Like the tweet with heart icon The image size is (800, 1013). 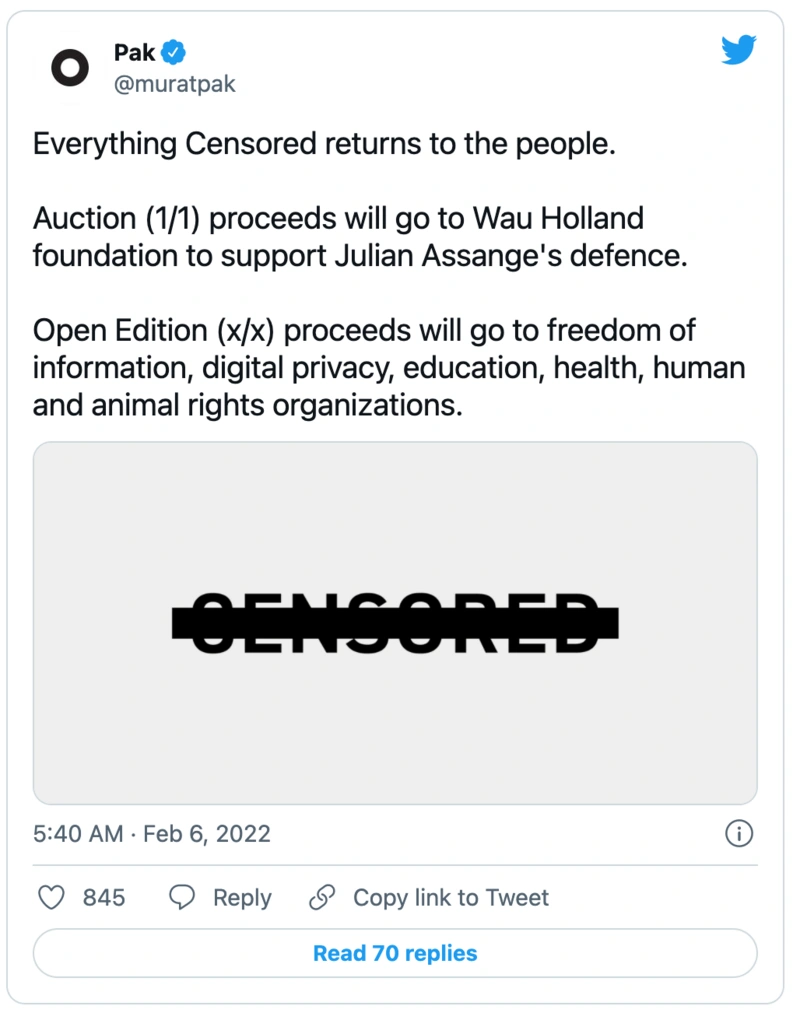(x=52, y=897)
